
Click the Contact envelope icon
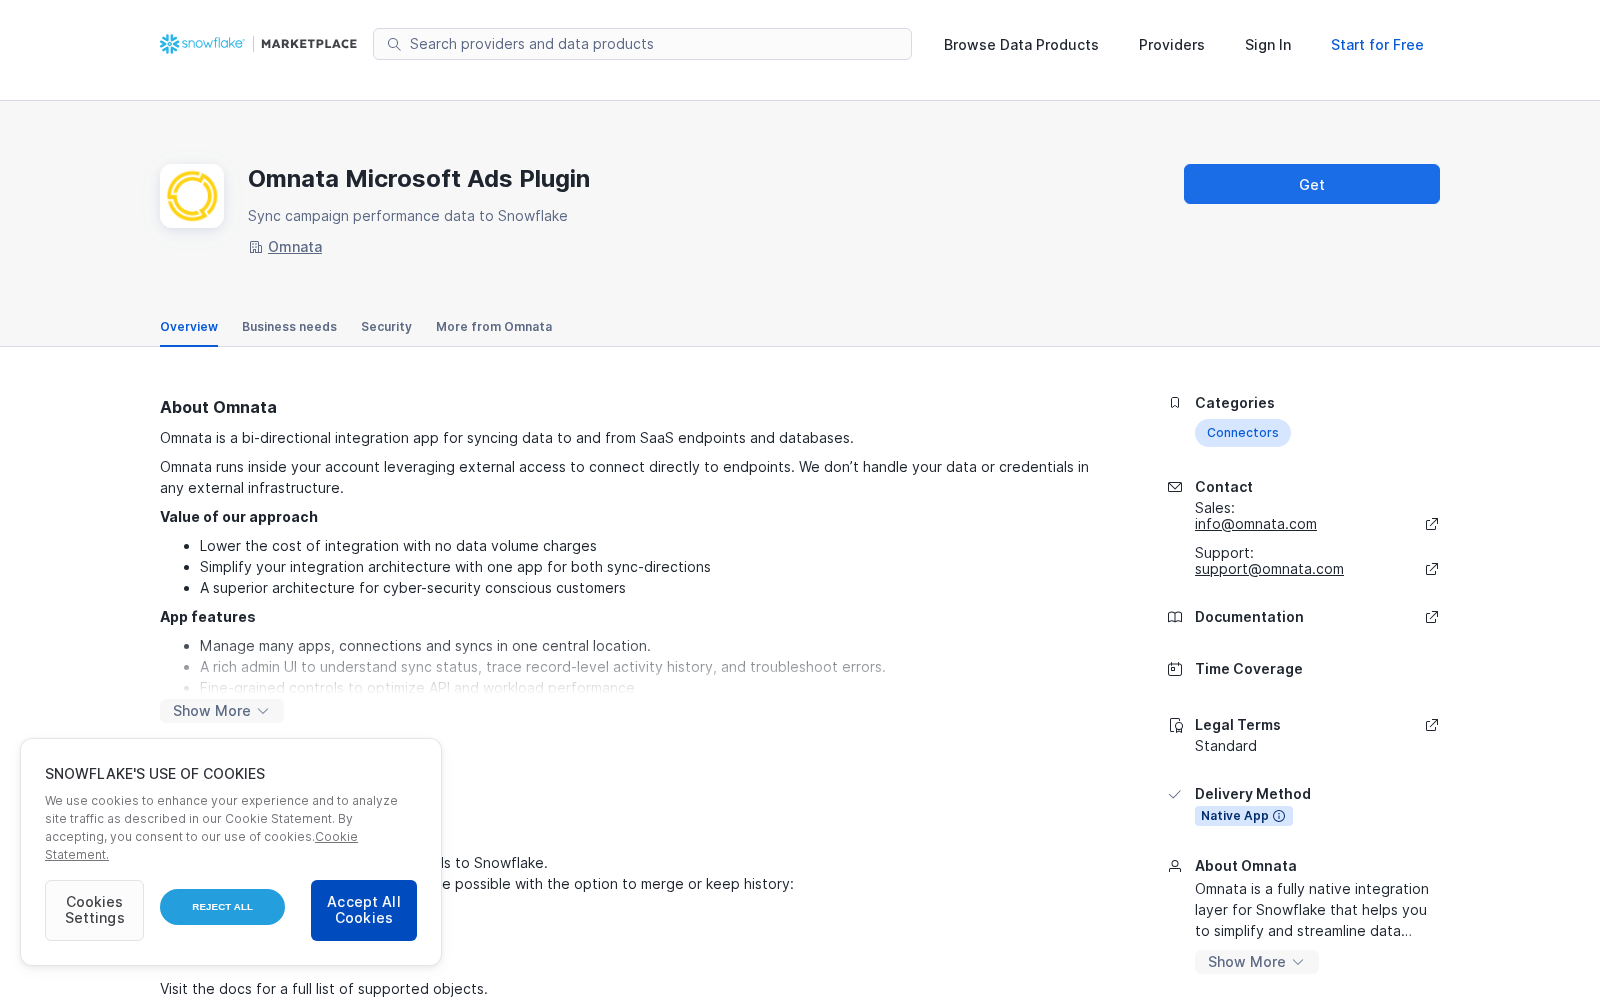[x=1175, y=487]
